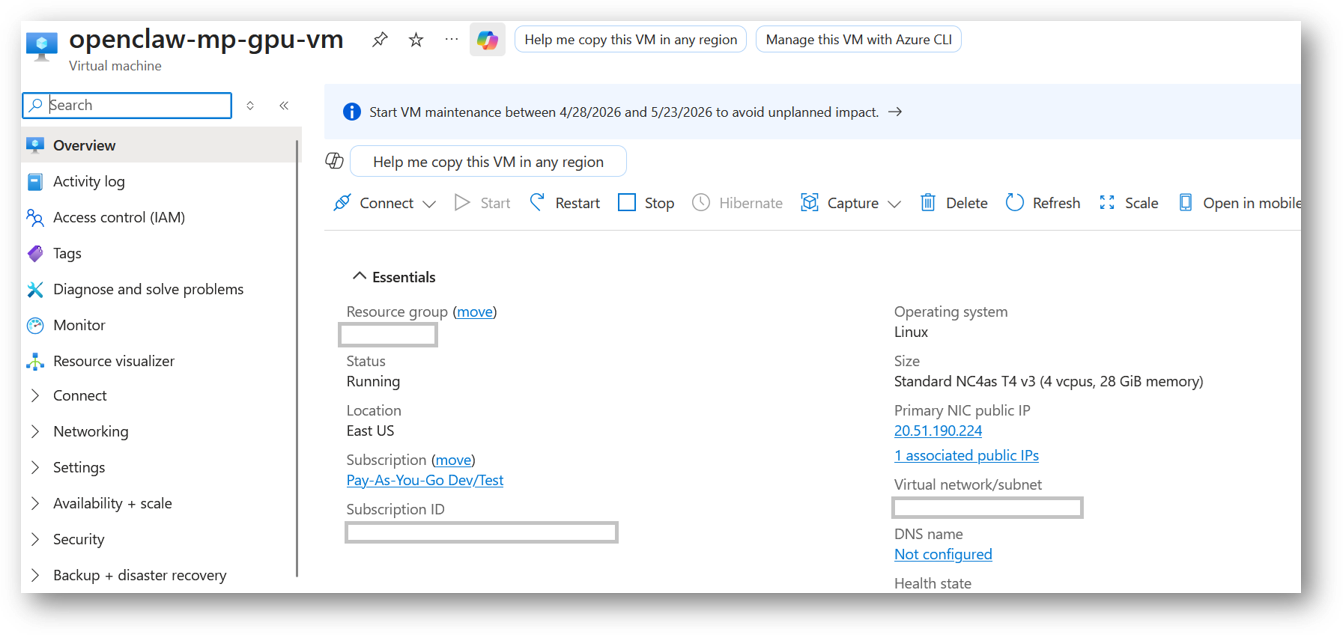Expand the Networking sidebar section
The width and height of the screenshot is (1343, 635).
(x=35, y=432)
